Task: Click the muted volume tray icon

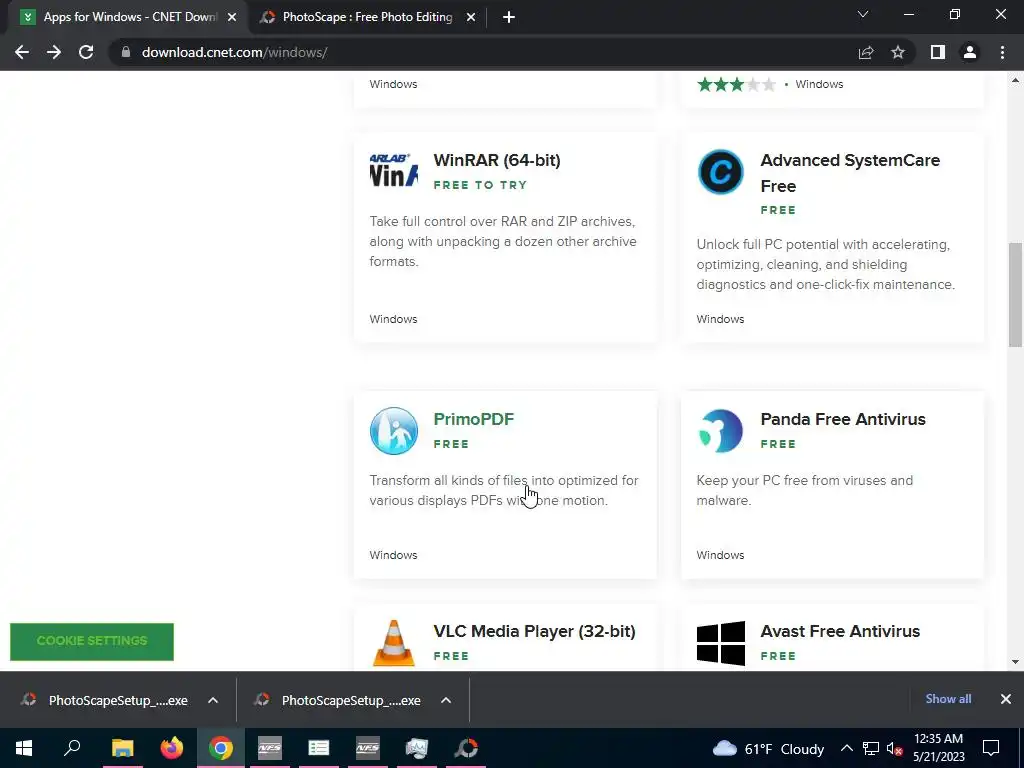Action: click(x=894, y=748)
